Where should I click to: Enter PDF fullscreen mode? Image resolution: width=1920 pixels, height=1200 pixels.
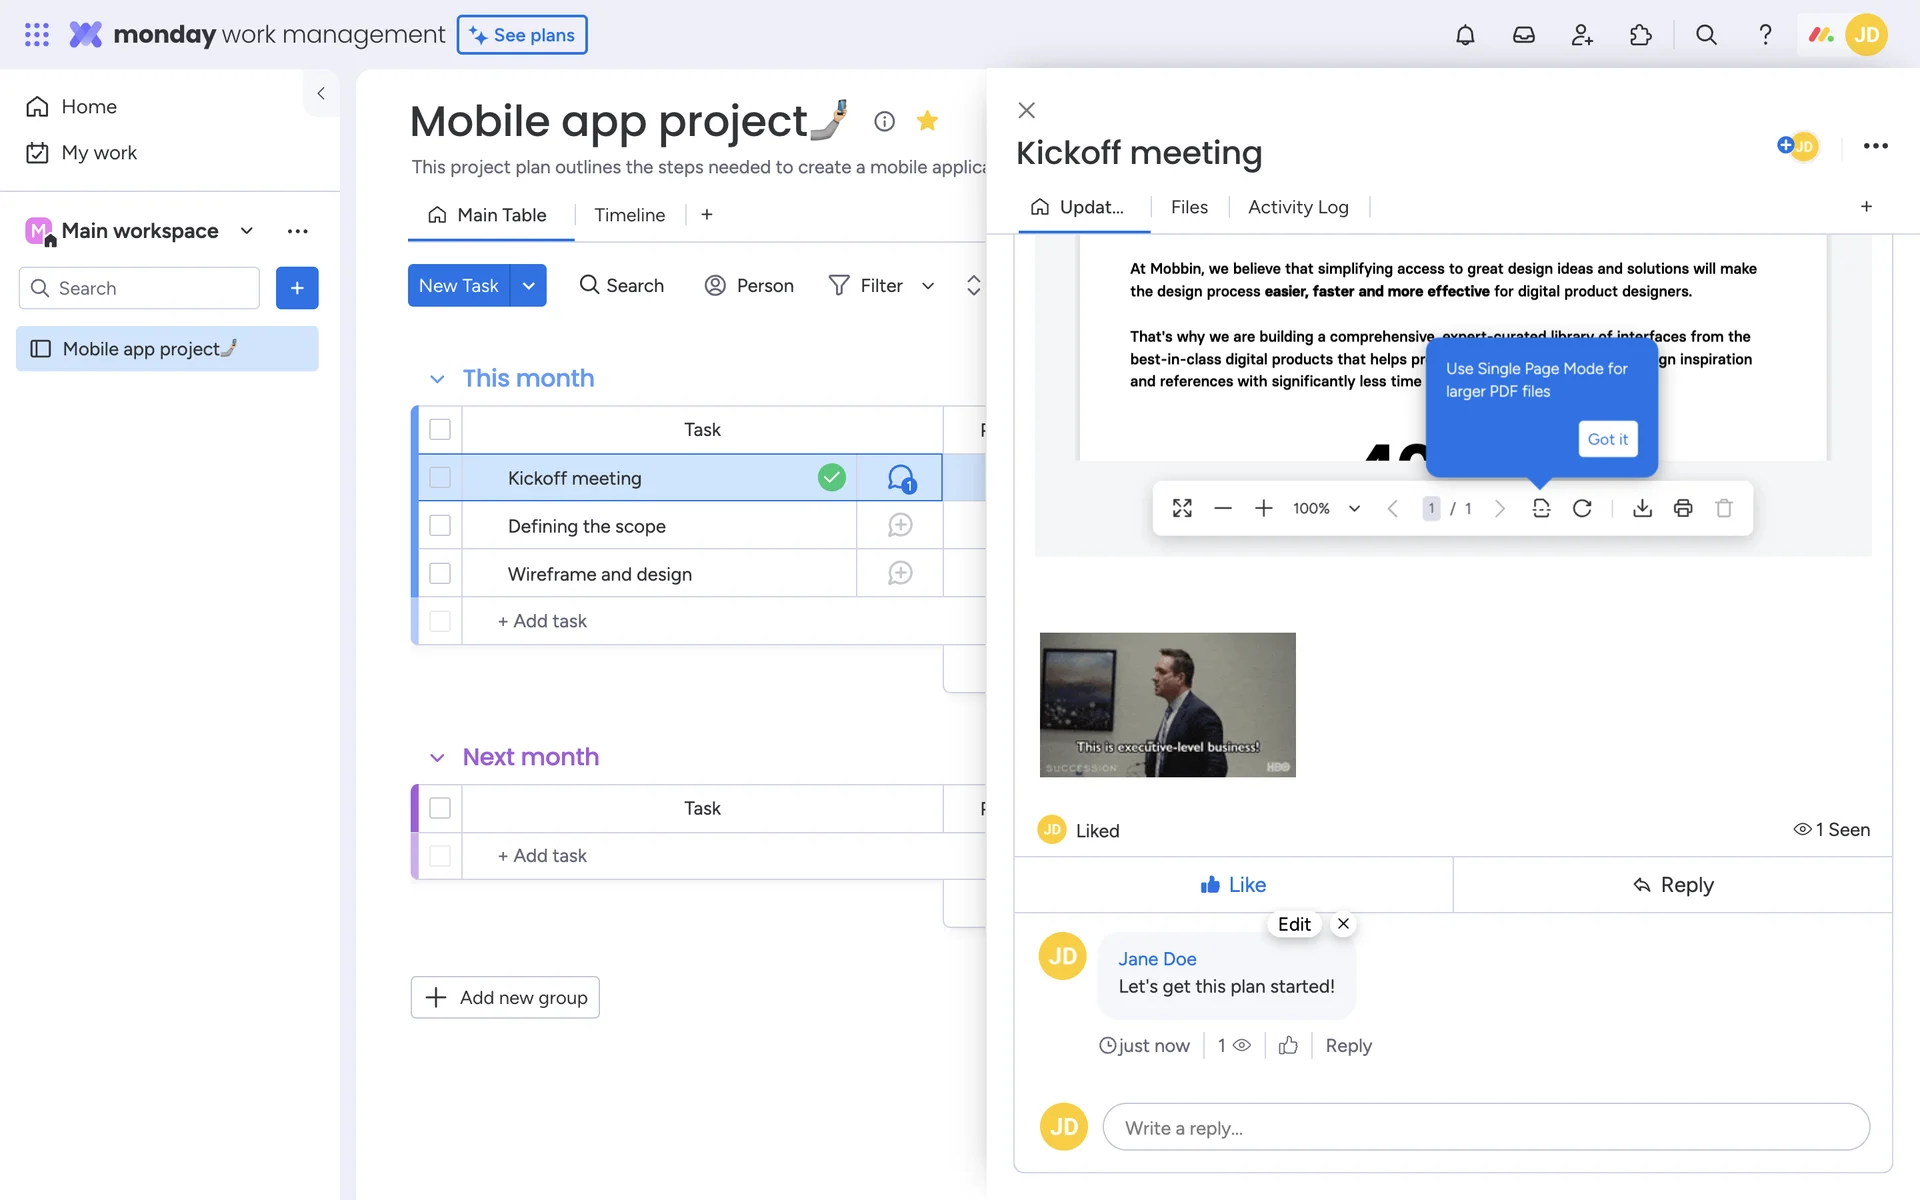pyautogui.click(x=1182, y=508)
